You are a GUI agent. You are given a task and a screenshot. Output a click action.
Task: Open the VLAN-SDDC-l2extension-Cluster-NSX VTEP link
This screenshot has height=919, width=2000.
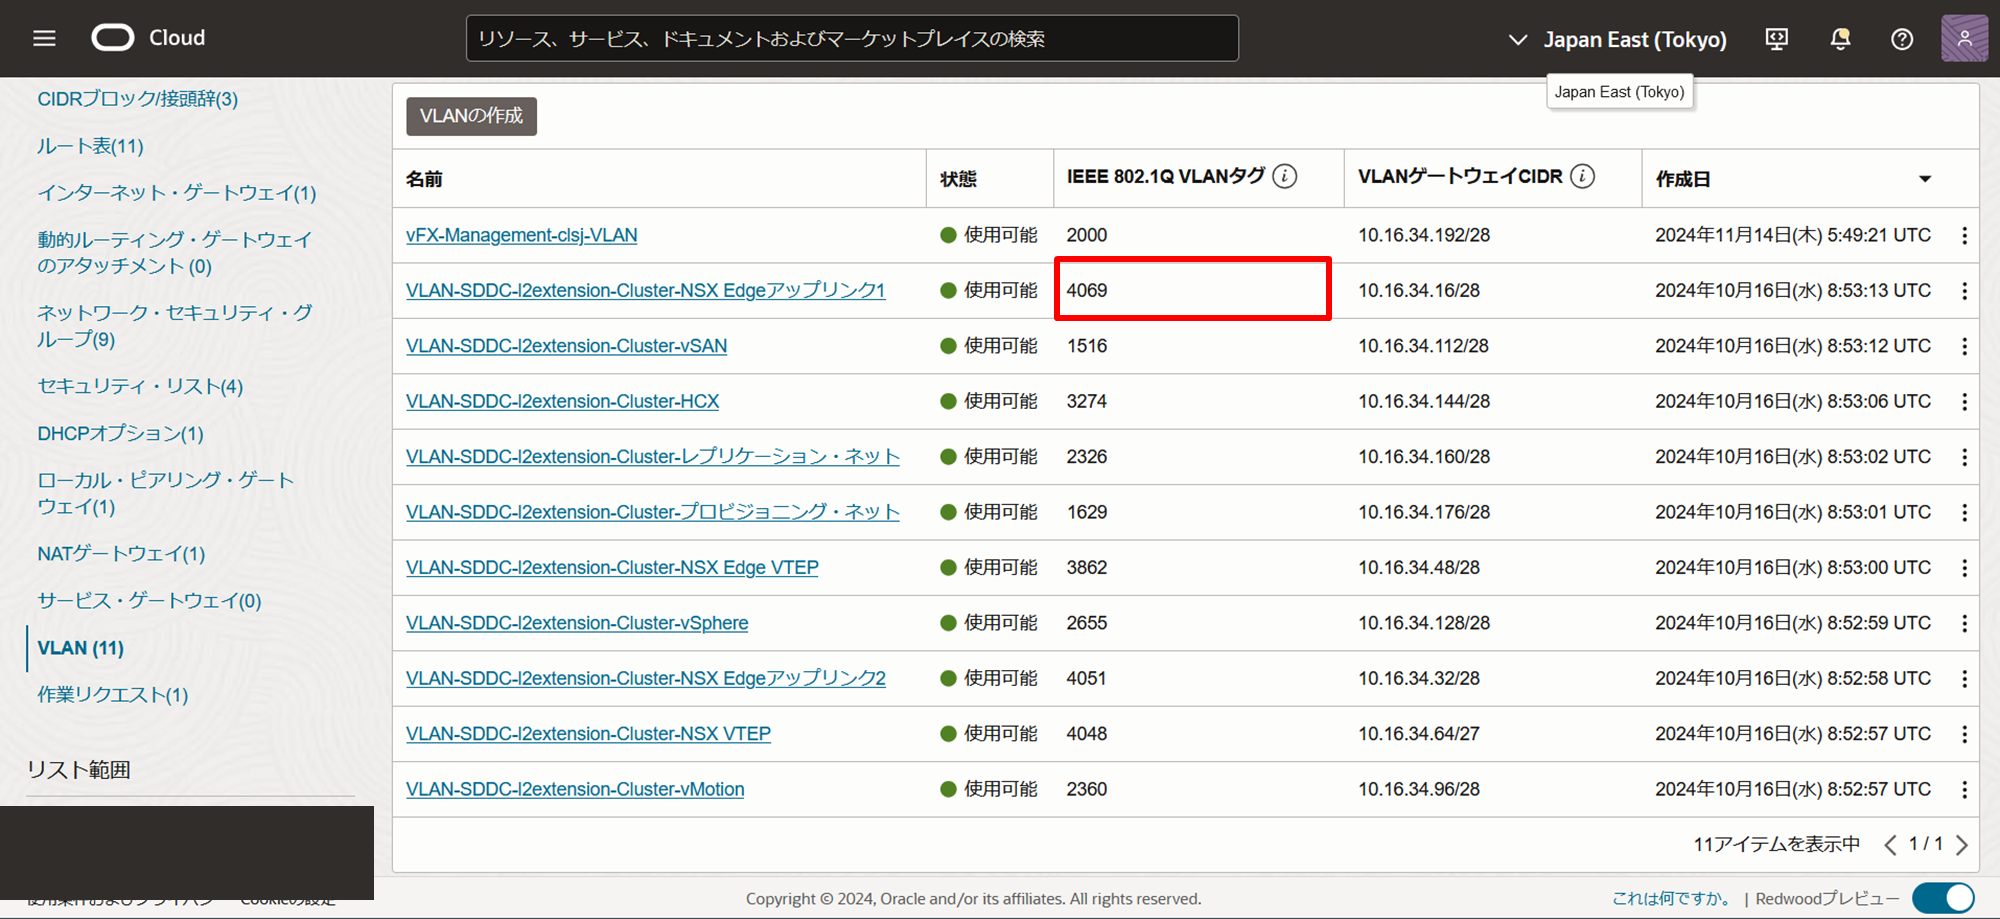(x=588, y=734)
